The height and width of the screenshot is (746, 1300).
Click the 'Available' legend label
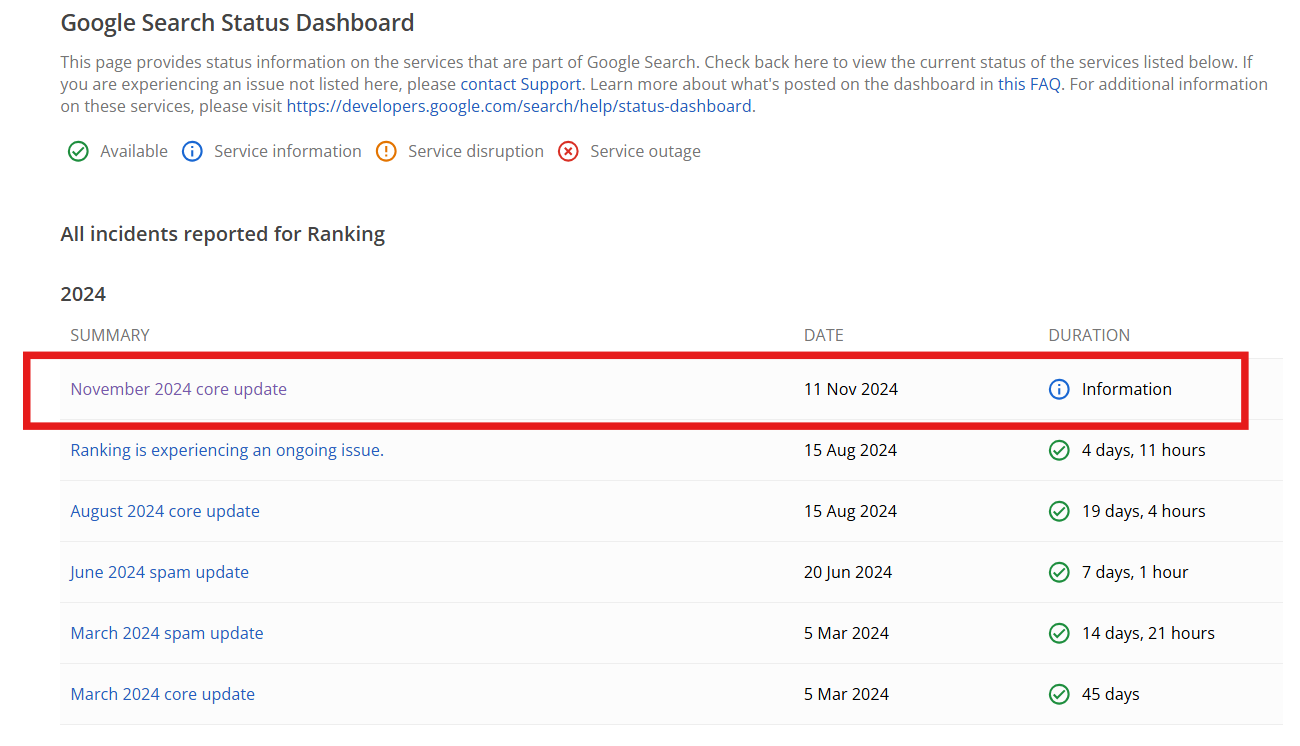134,151
